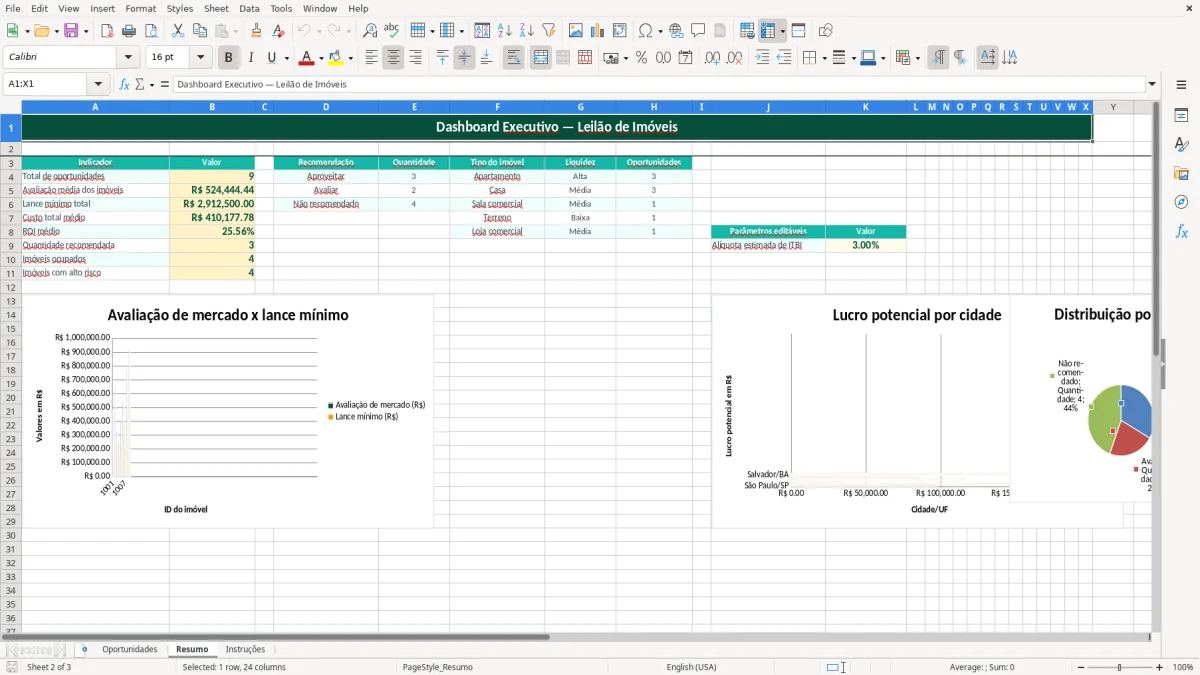
Task: Click the Copy icon
Action: (x=200, y=31)
